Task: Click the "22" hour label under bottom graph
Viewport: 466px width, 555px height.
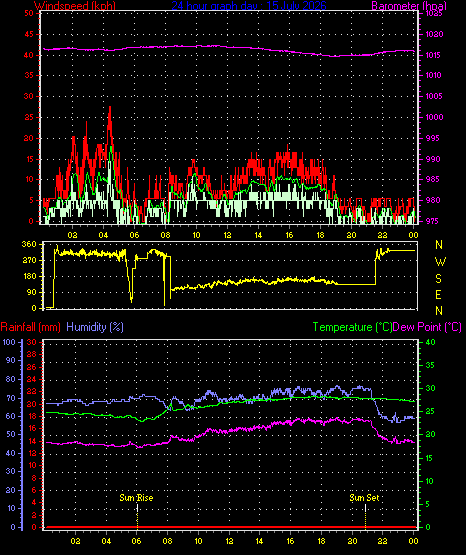Action: (x=382, y=541)
